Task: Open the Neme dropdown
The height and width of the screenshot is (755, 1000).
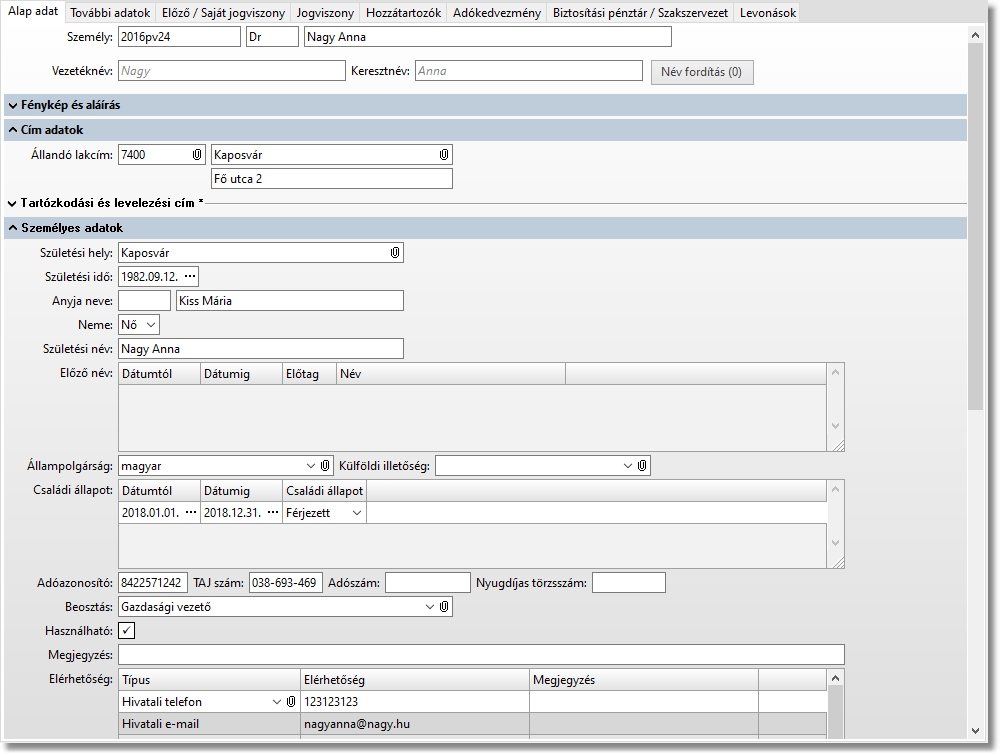Action: pos(151,325)
